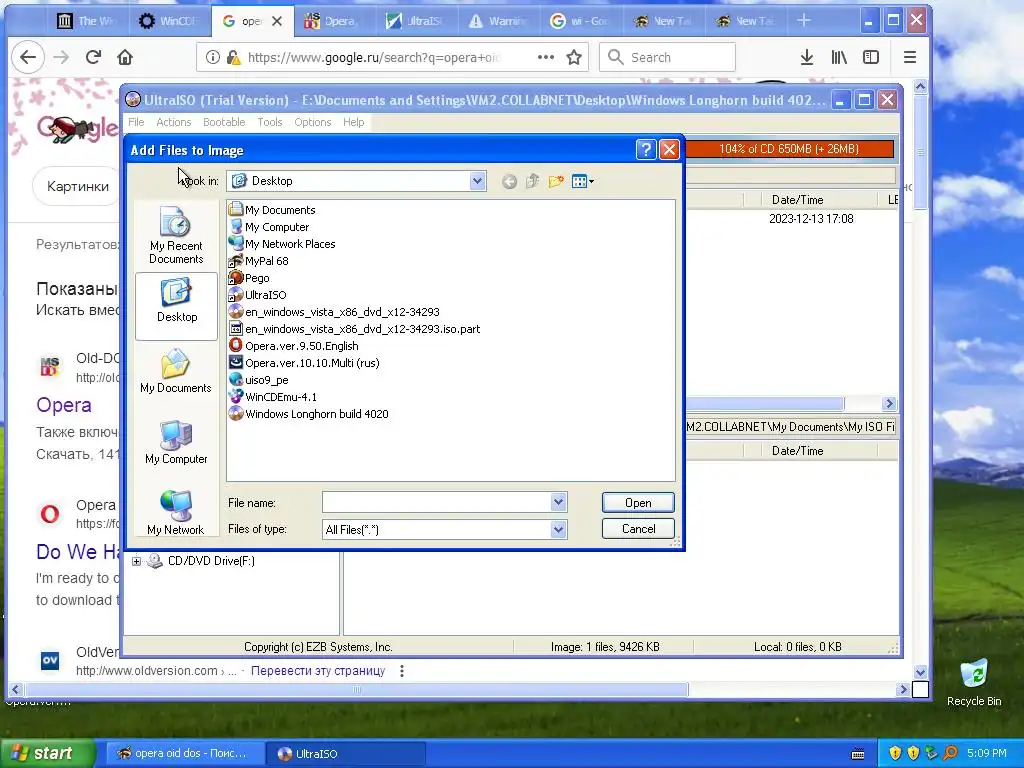Select Opera.ver.9.50.English installer

(293, 346)
